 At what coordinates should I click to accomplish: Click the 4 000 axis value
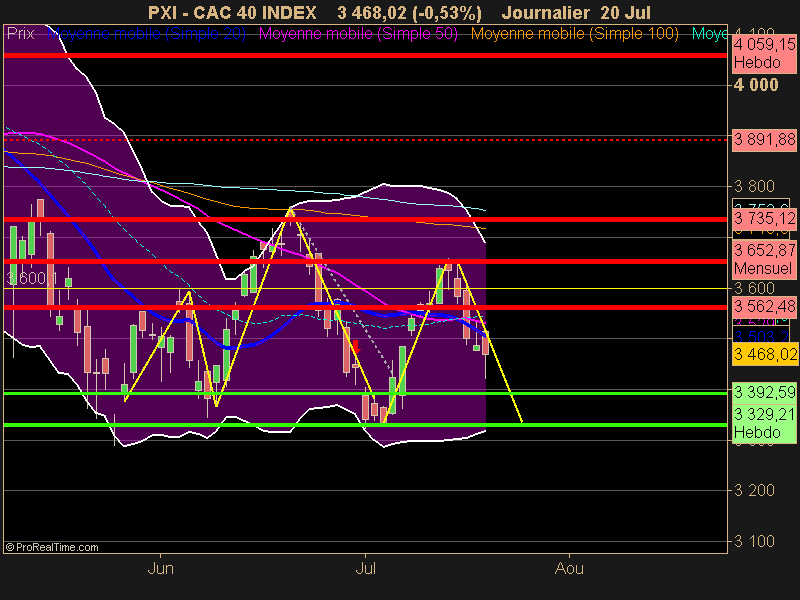pyautogui.click(x=756, y=85)
